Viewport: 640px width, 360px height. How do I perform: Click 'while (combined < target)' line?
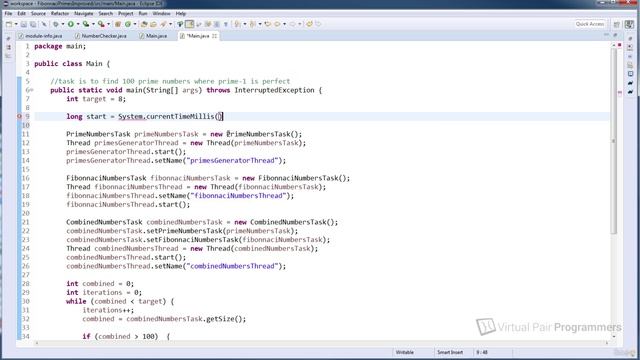[x=120, y=301]
